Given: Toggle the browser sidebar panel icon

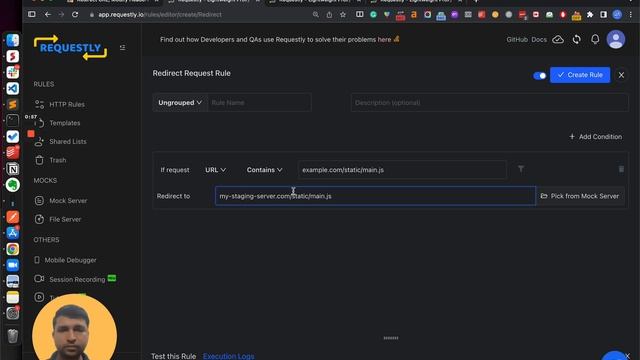Looking at the screenshot, I should tap(603, 15).
